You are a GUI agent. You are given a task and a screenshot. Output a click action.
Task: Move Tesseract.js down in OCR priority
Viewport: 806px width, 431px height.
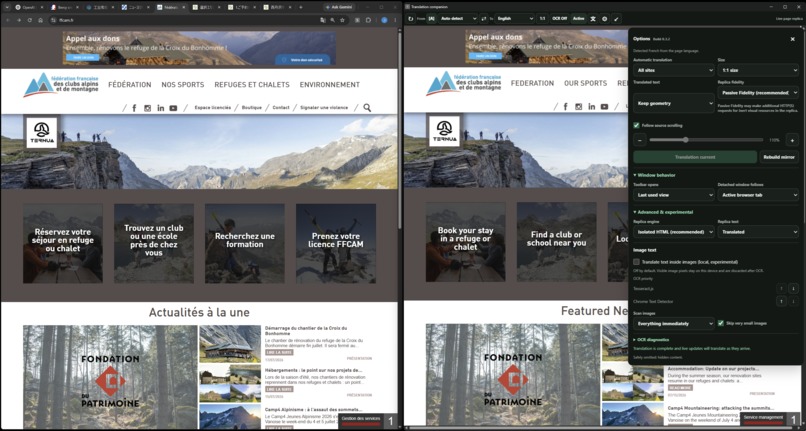[x=793, y=288]
